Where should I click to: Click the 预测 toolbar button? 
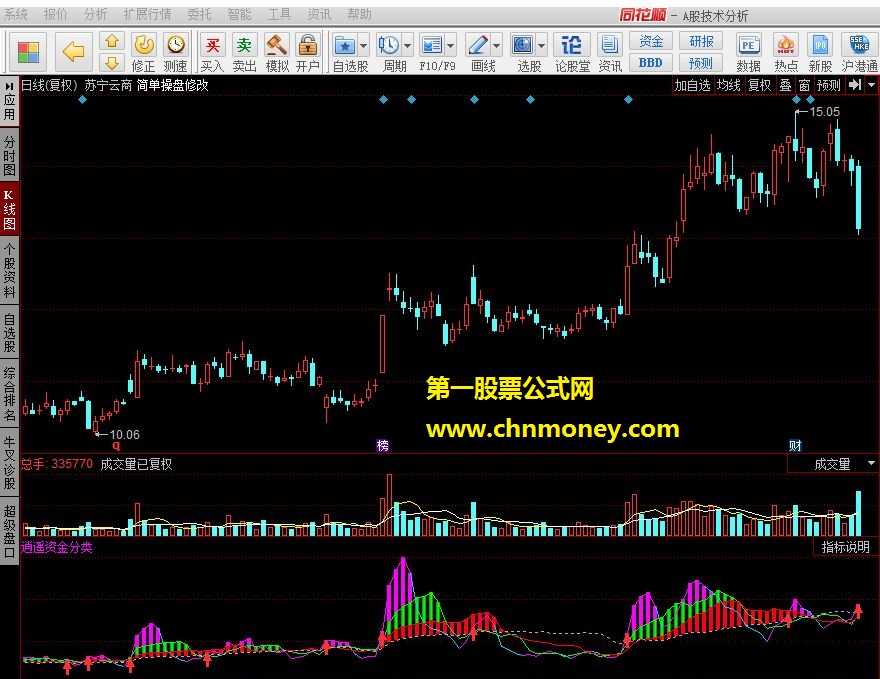(701, 63)
